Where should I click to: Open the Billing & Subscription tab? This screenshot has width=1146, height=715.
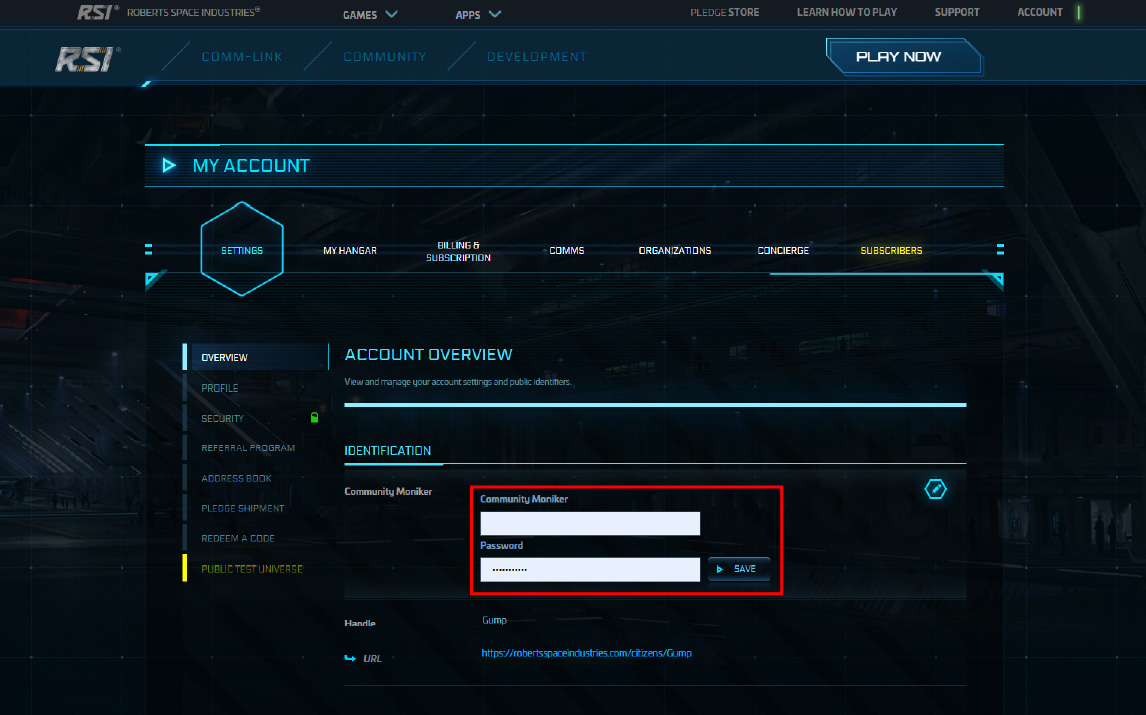(458, 251)
